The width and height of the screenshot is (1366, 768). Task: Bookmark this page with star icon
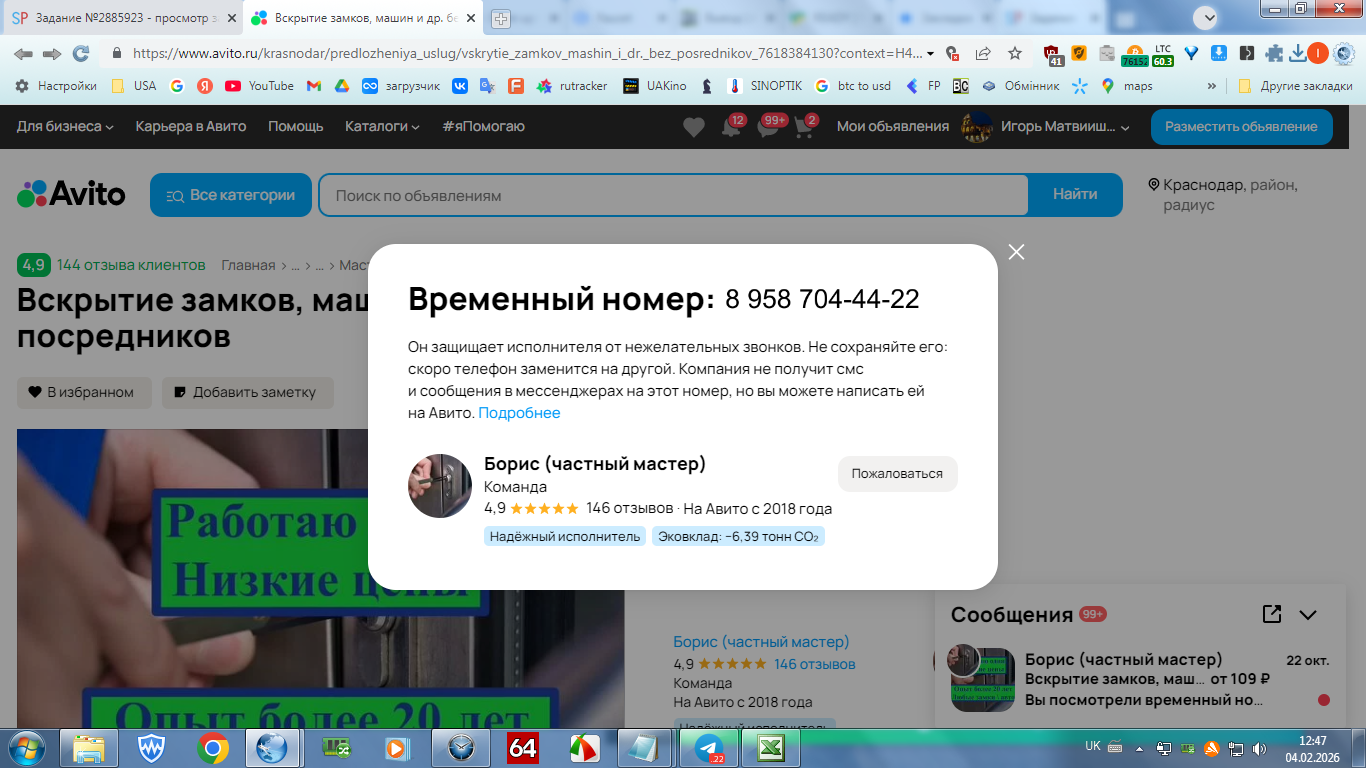1015,53
